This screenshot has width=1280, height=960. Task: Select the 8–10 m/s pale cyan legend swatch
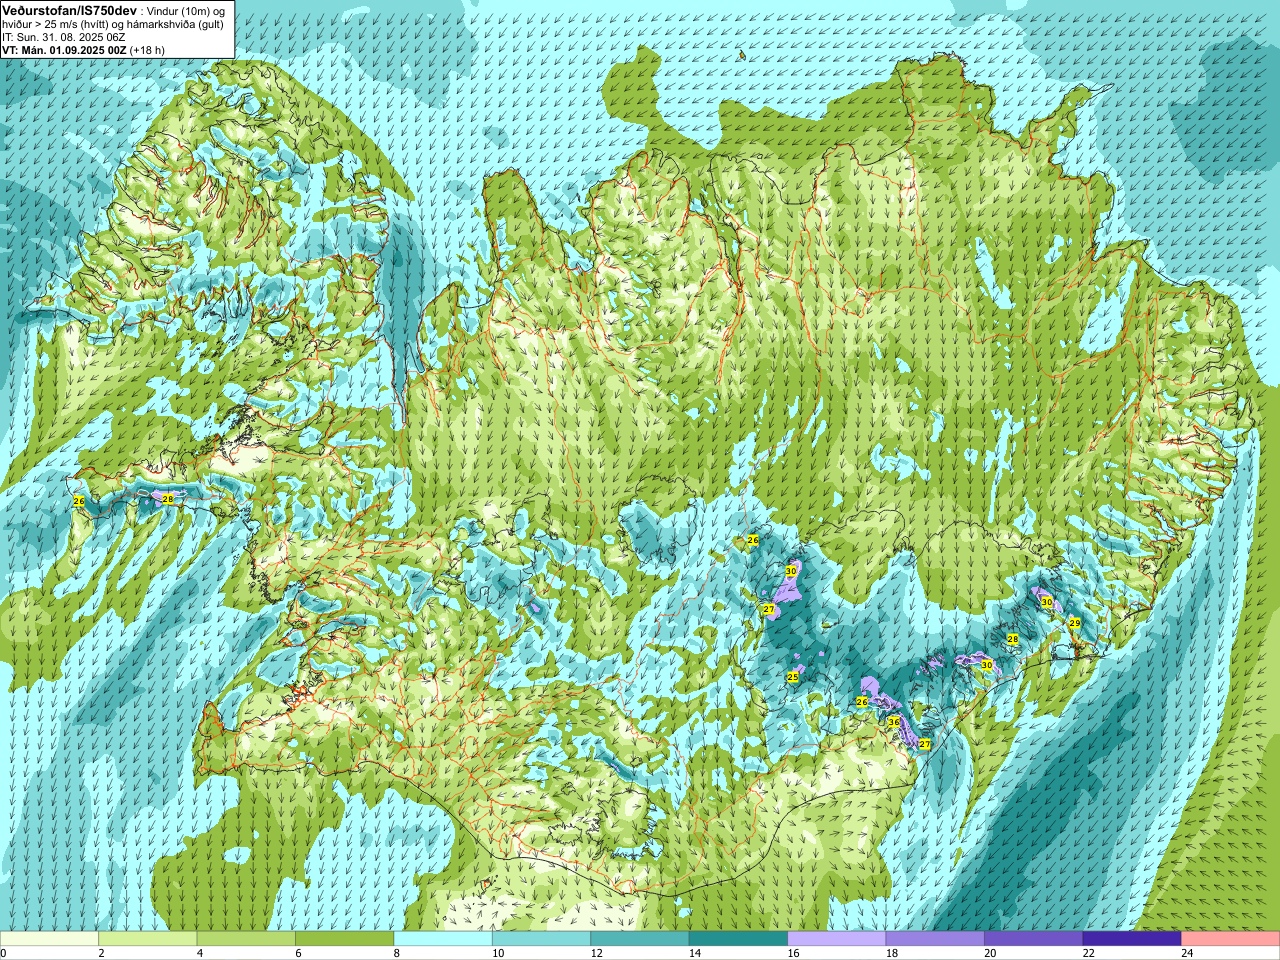point(443,939)
